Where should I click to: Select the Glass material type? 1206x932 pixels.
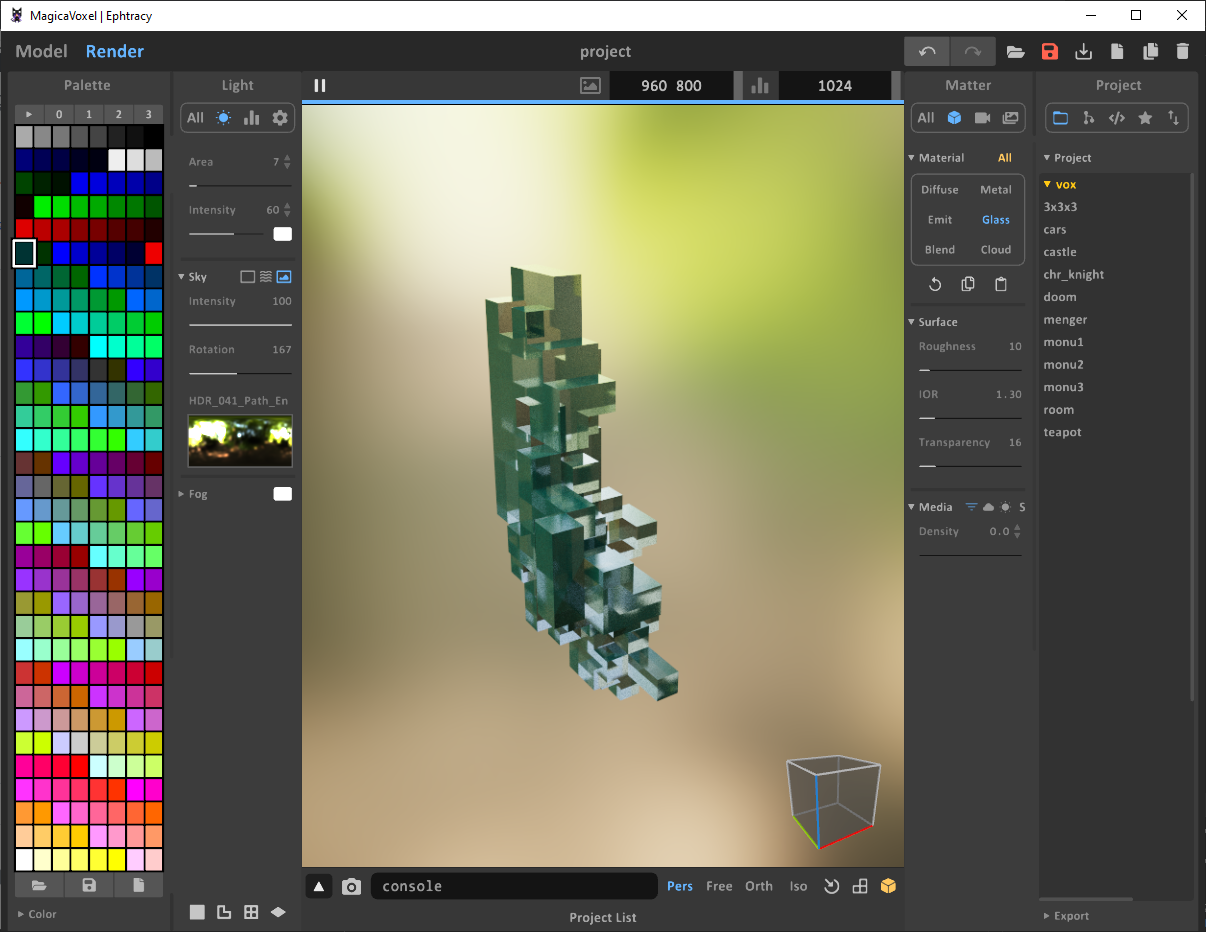[995, 220]
